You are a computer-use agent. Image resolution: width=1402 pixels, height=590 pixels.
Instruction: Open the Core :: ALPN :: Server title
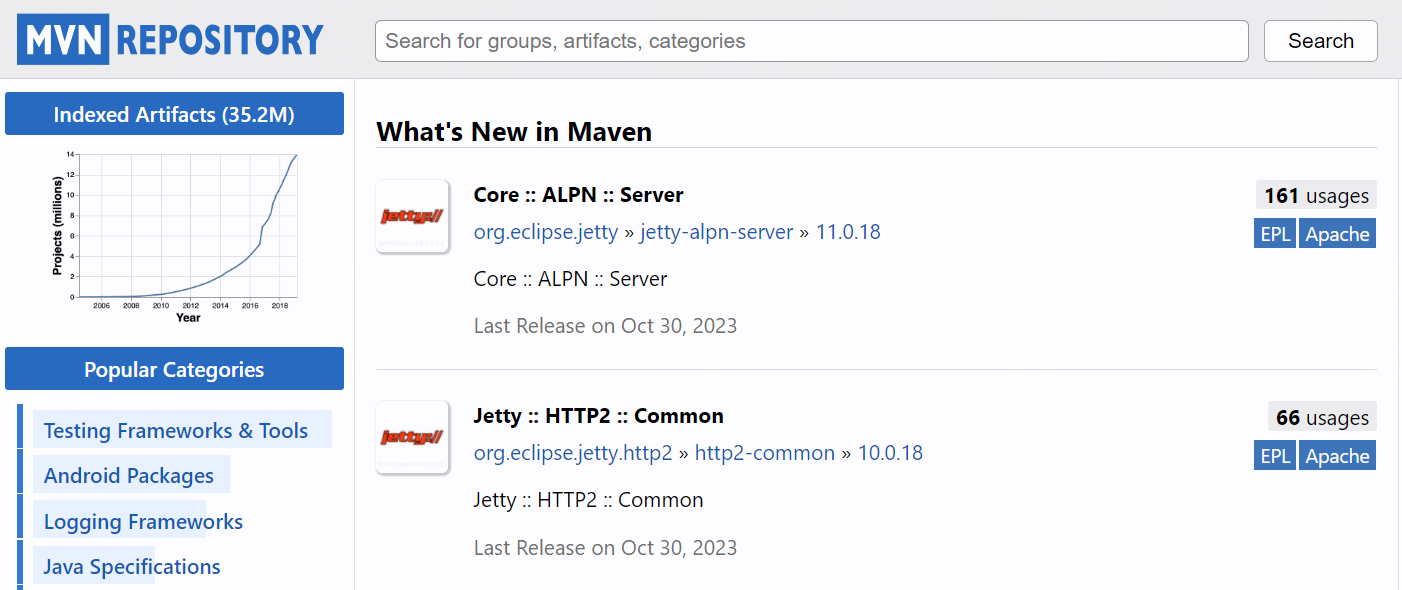(578, 194)
